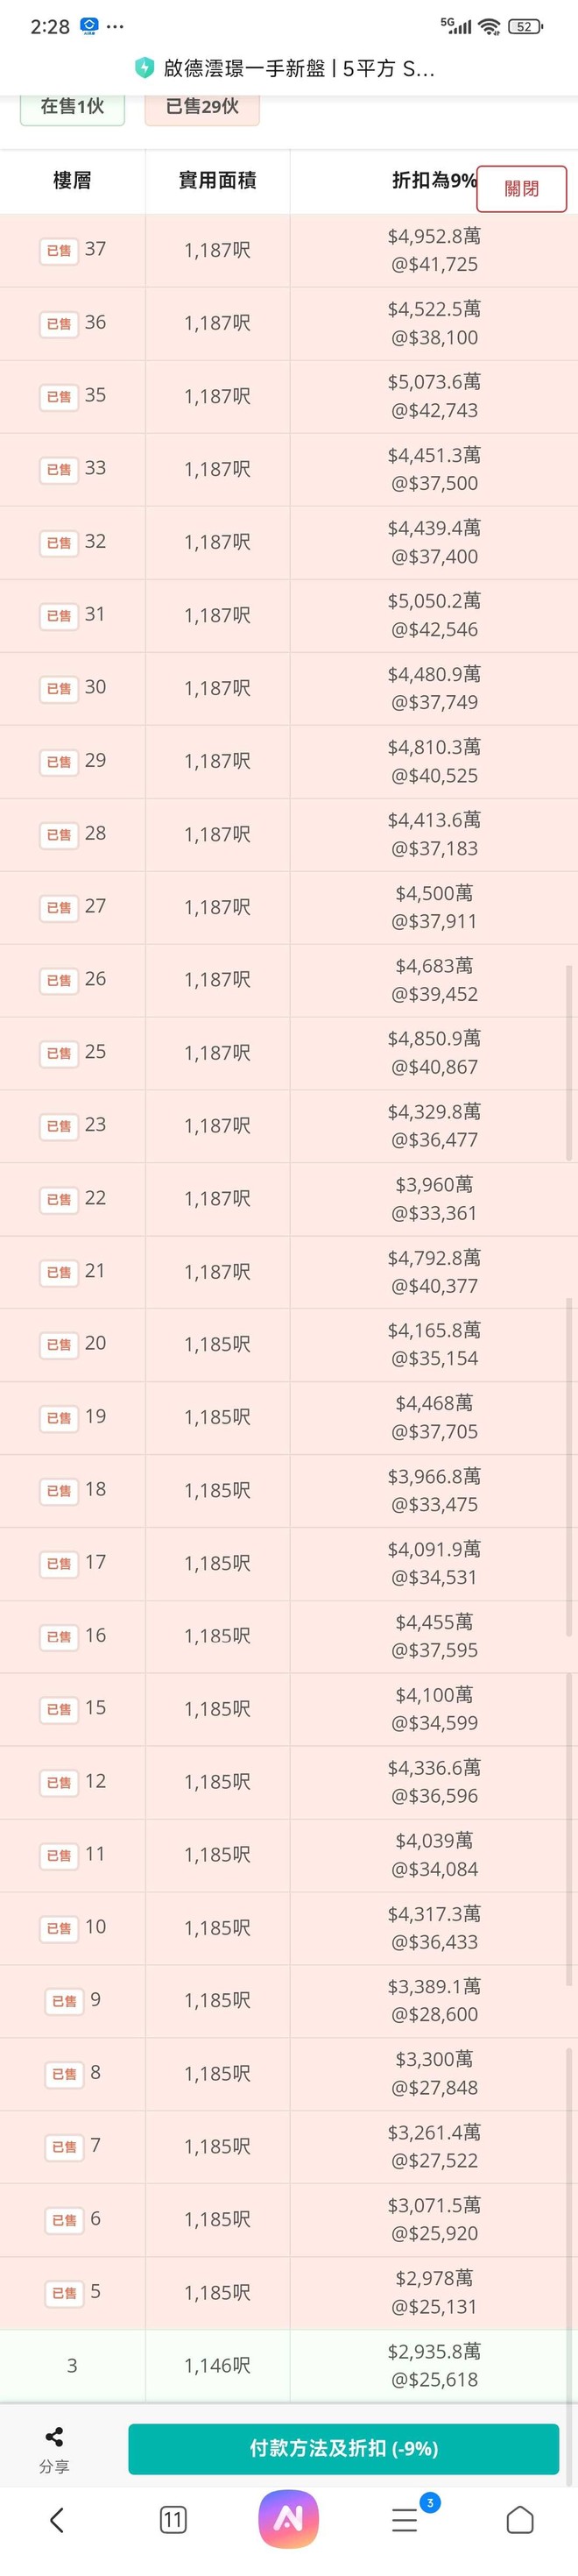The height and width of the screenshot is (2576, 578).
Task: Click the 折扣為9% column header
Action: (x=434, y=180)
